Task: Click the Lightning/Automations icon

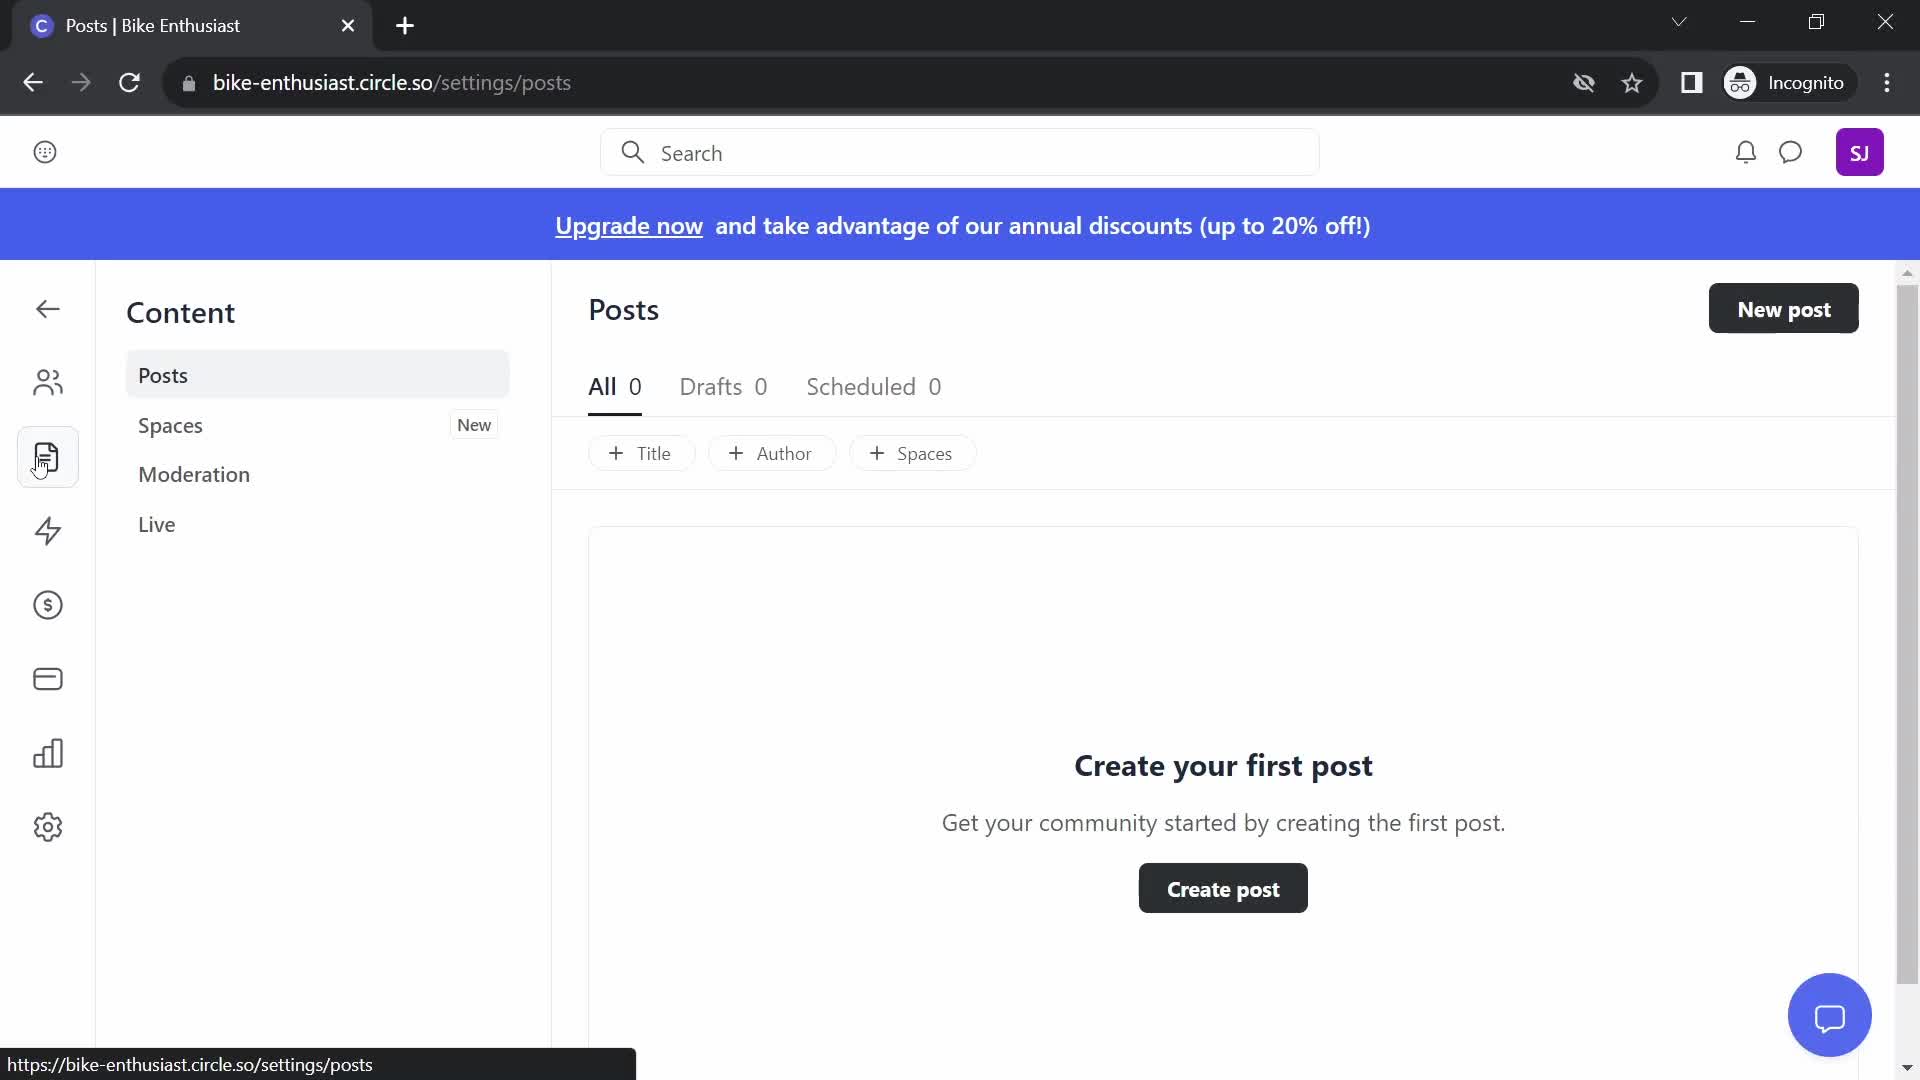Action: 47,530
